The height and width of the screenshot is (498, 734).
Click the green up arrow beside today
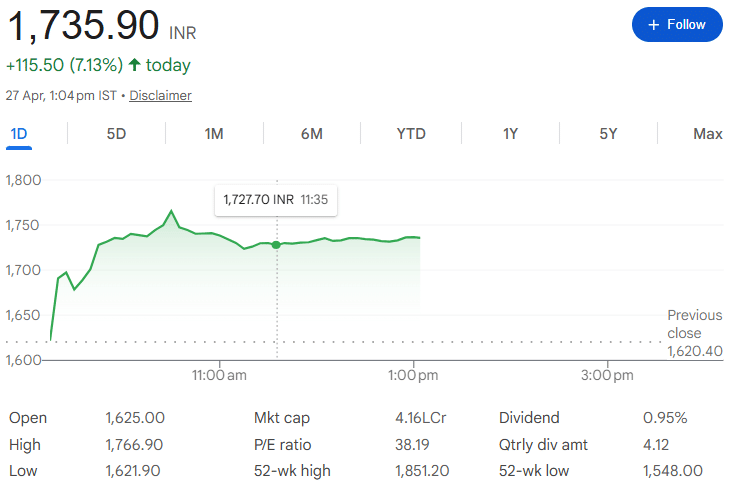click(x=135, y=65)
